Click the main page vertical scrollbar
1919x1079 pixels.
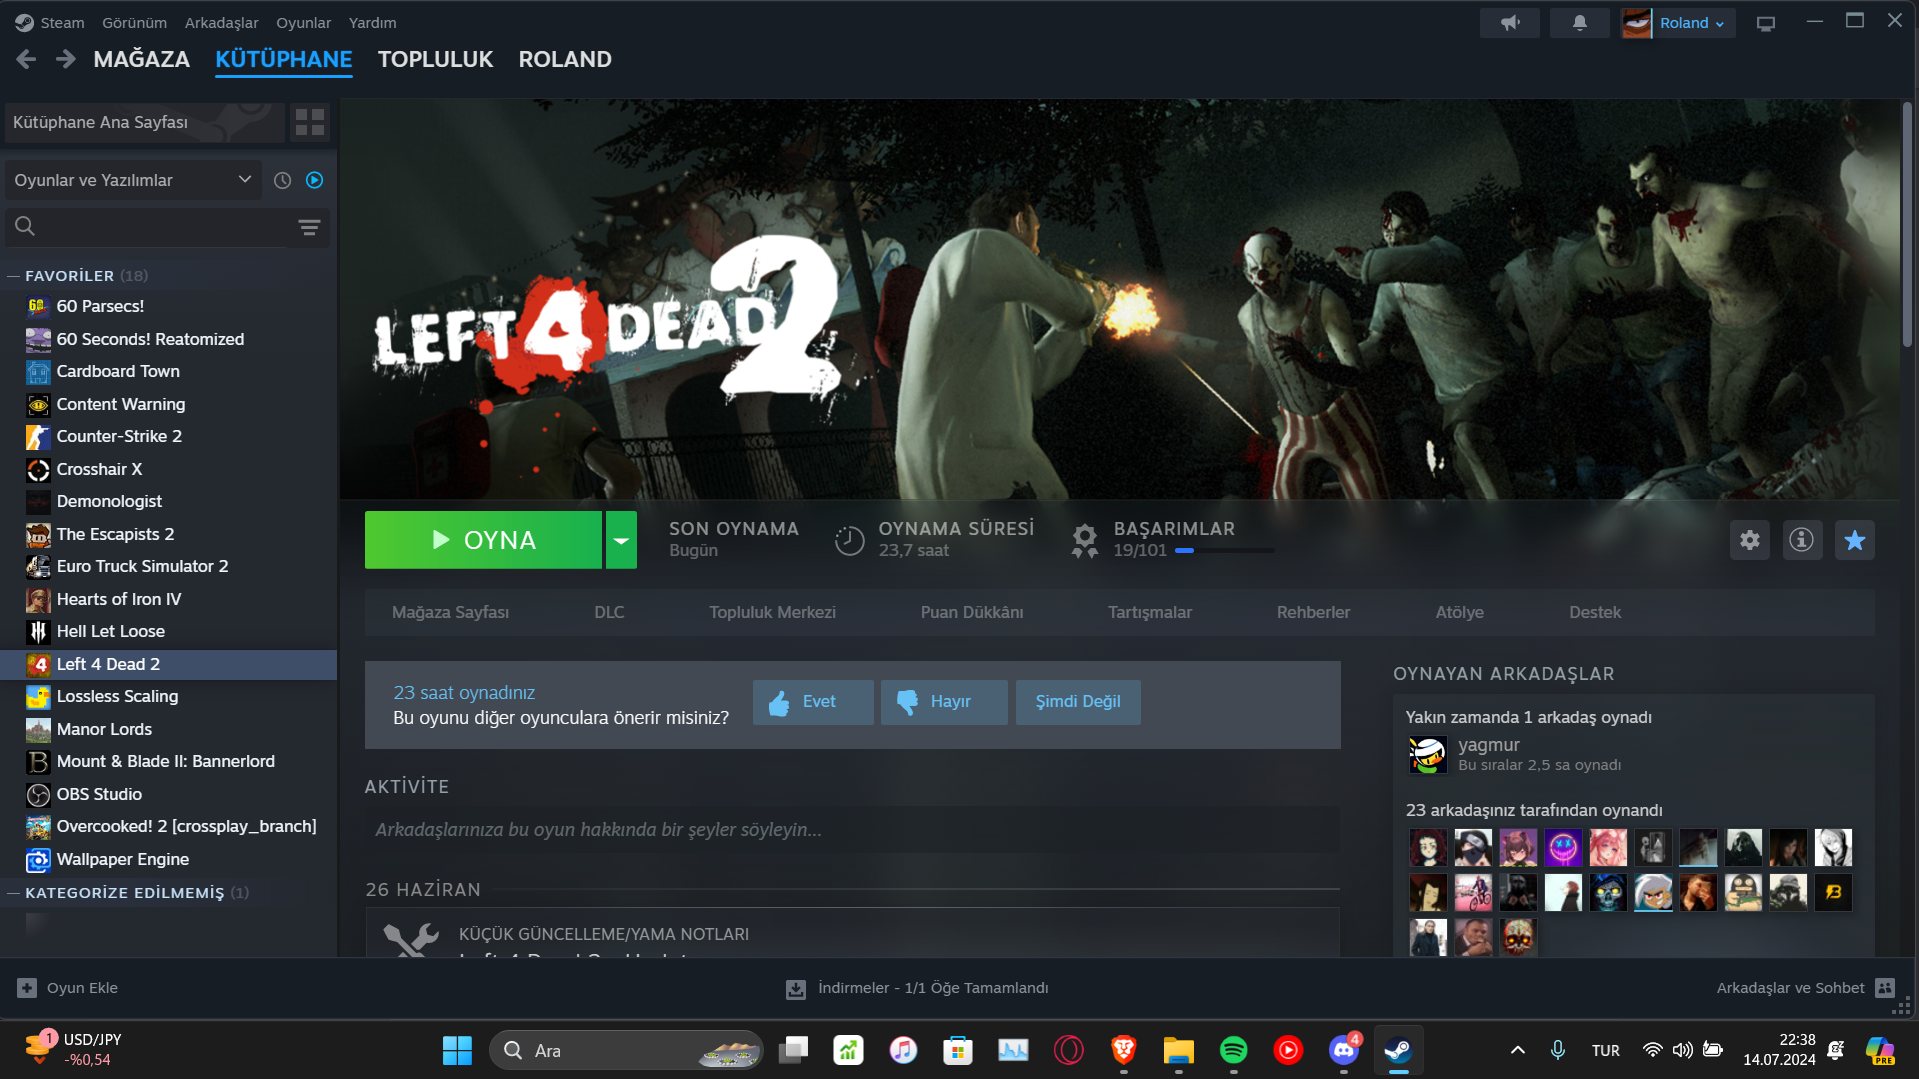(x=1909, y=223)
